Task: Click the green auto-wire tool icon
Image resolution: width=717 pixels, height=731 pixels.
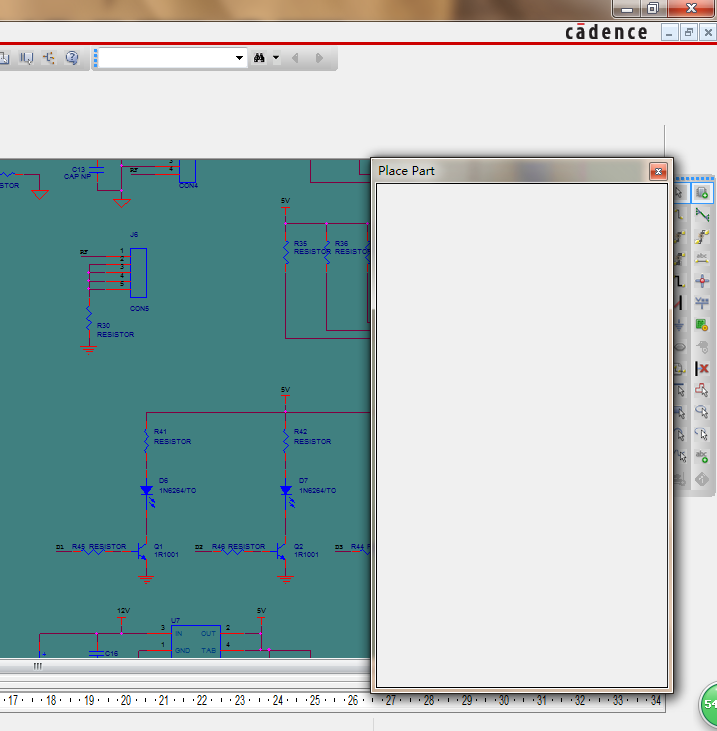Action: (702, 215)
